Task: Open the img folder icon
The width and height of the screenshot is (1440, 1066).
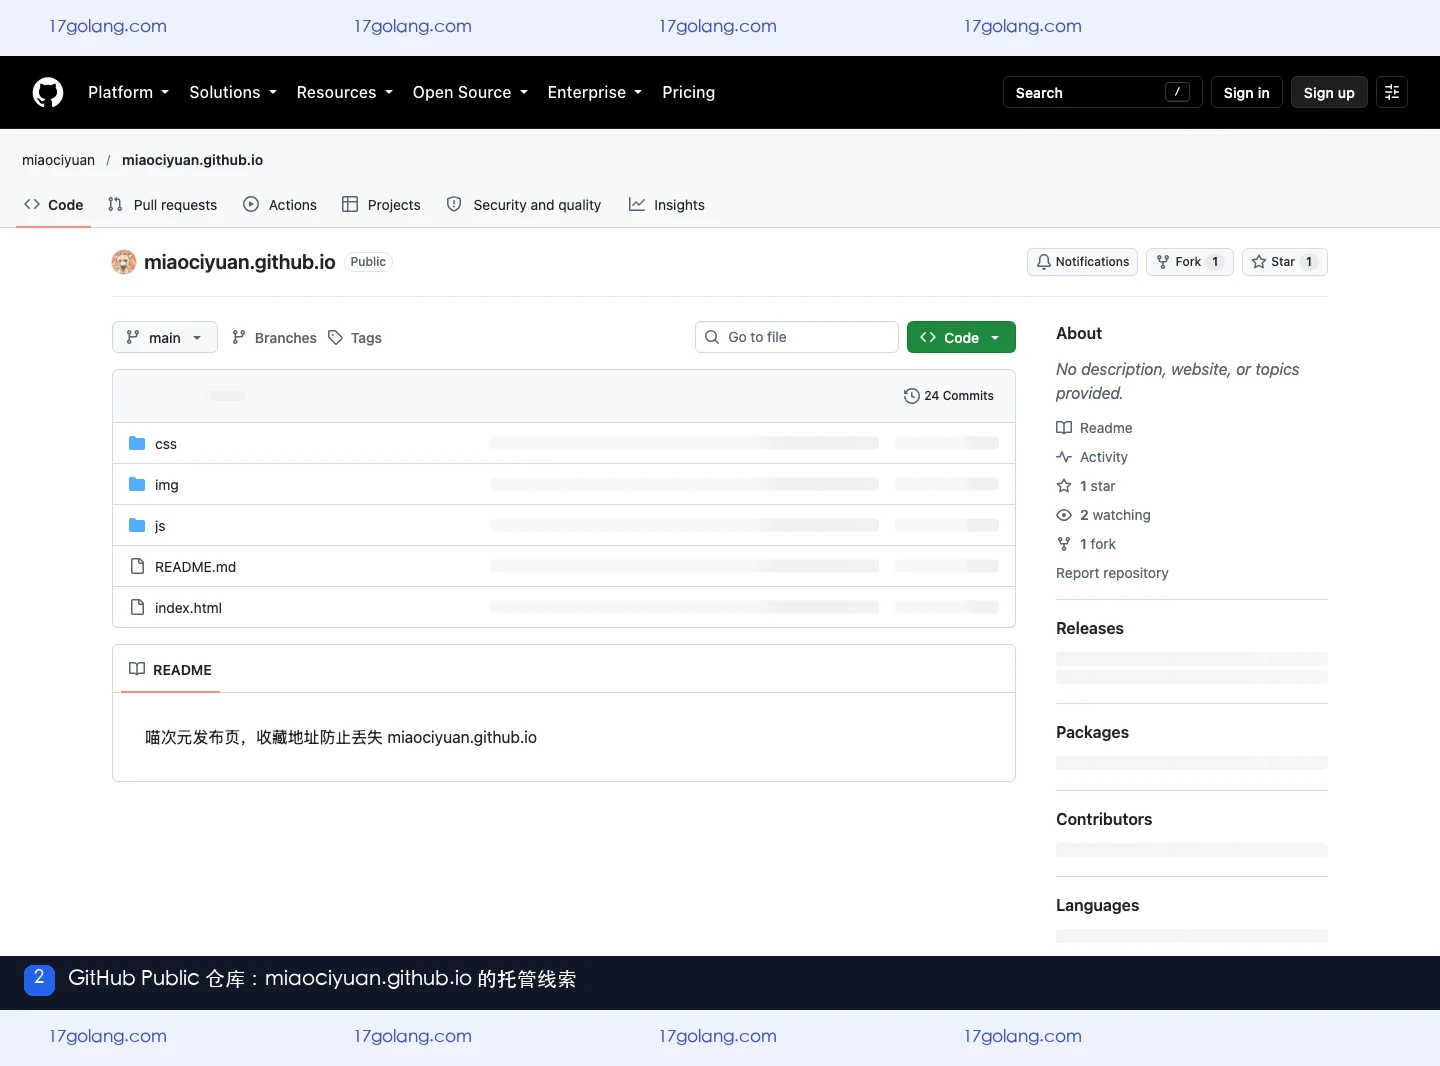Action: coord(137,484)
